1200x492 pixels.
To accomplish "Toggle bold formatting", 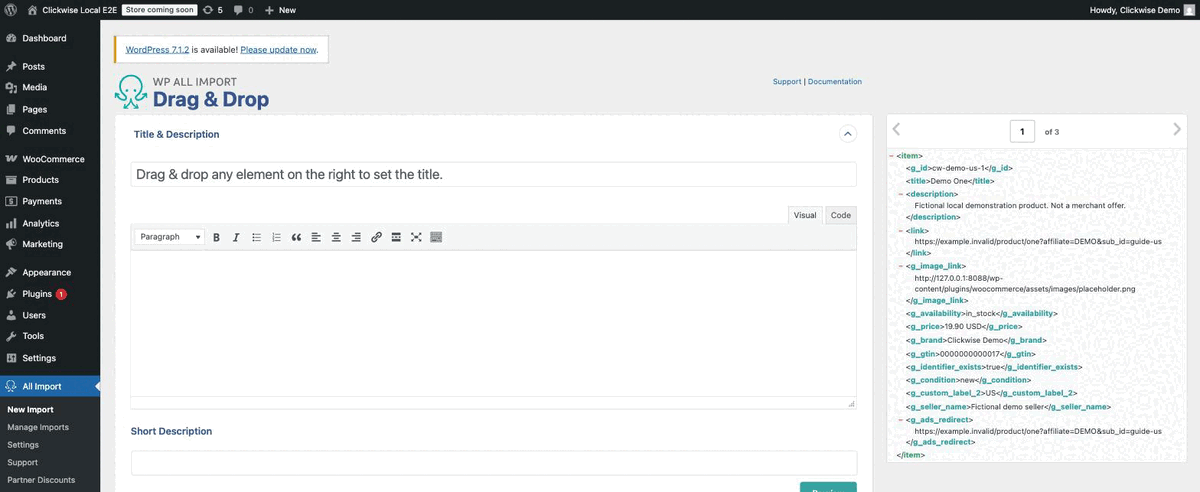I will click(216, 237).
